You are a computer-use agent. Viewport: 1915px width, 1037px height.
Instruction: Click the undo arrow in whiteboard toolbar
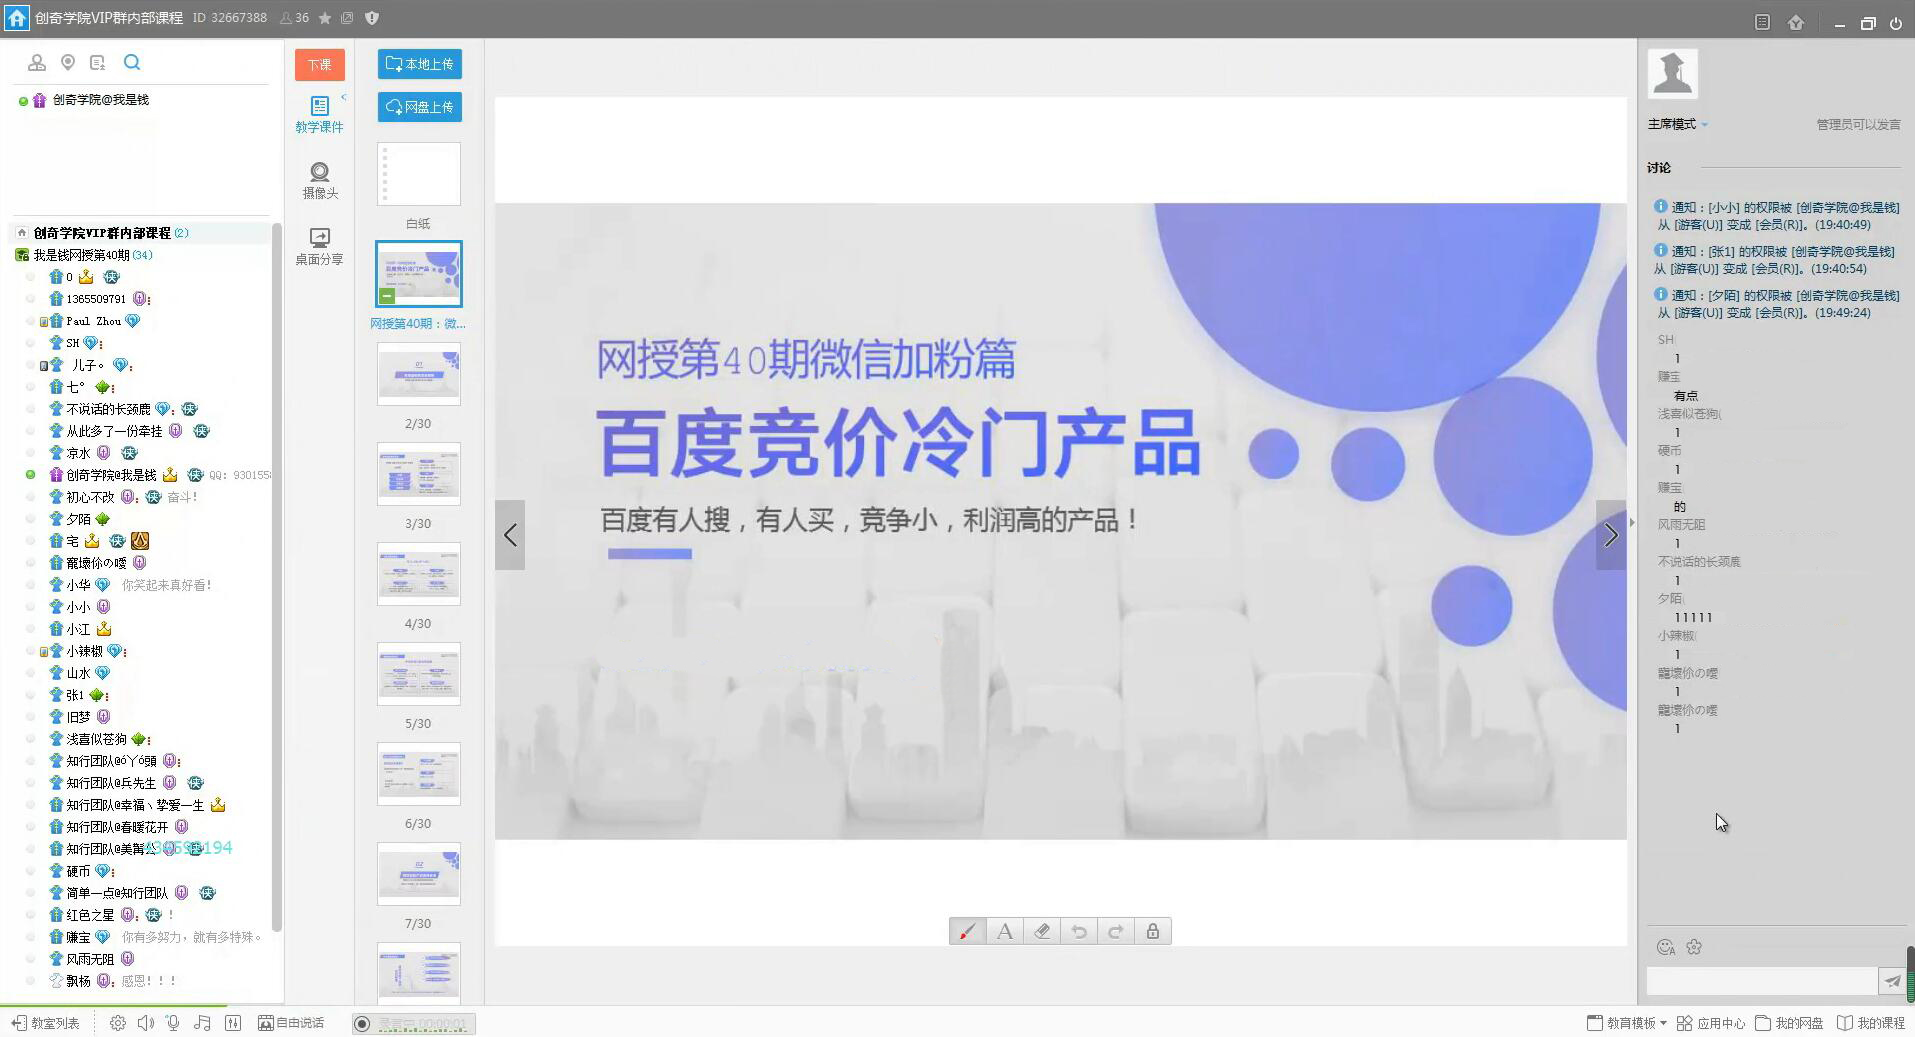click(x=1079, y=931)
